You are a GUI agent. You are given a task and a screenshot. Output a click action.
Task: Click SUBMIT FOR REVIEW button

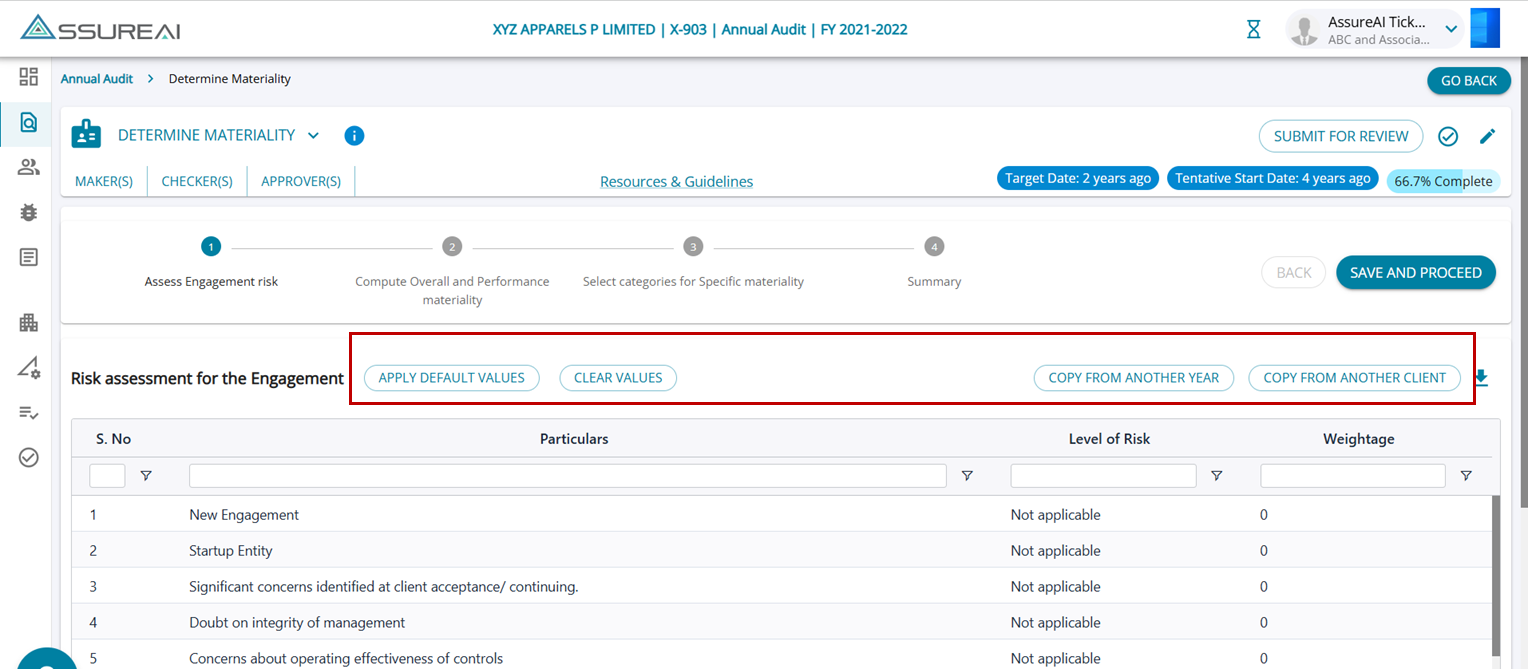point(1341,136)
